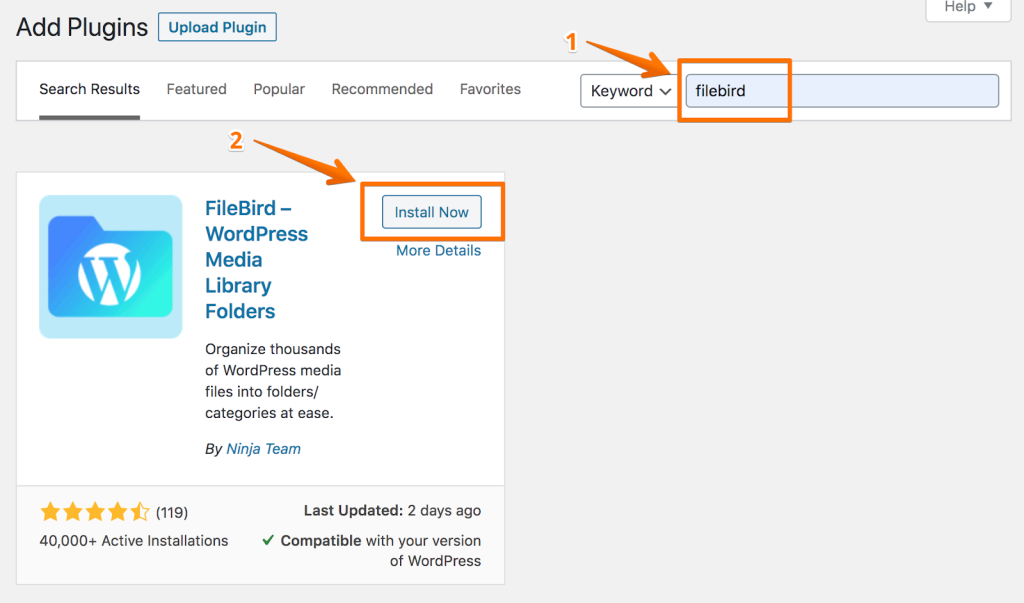The height and width of the screenshot is (603, 1024).
Task: Click the first gold rating star
Action: pos(50,512)
